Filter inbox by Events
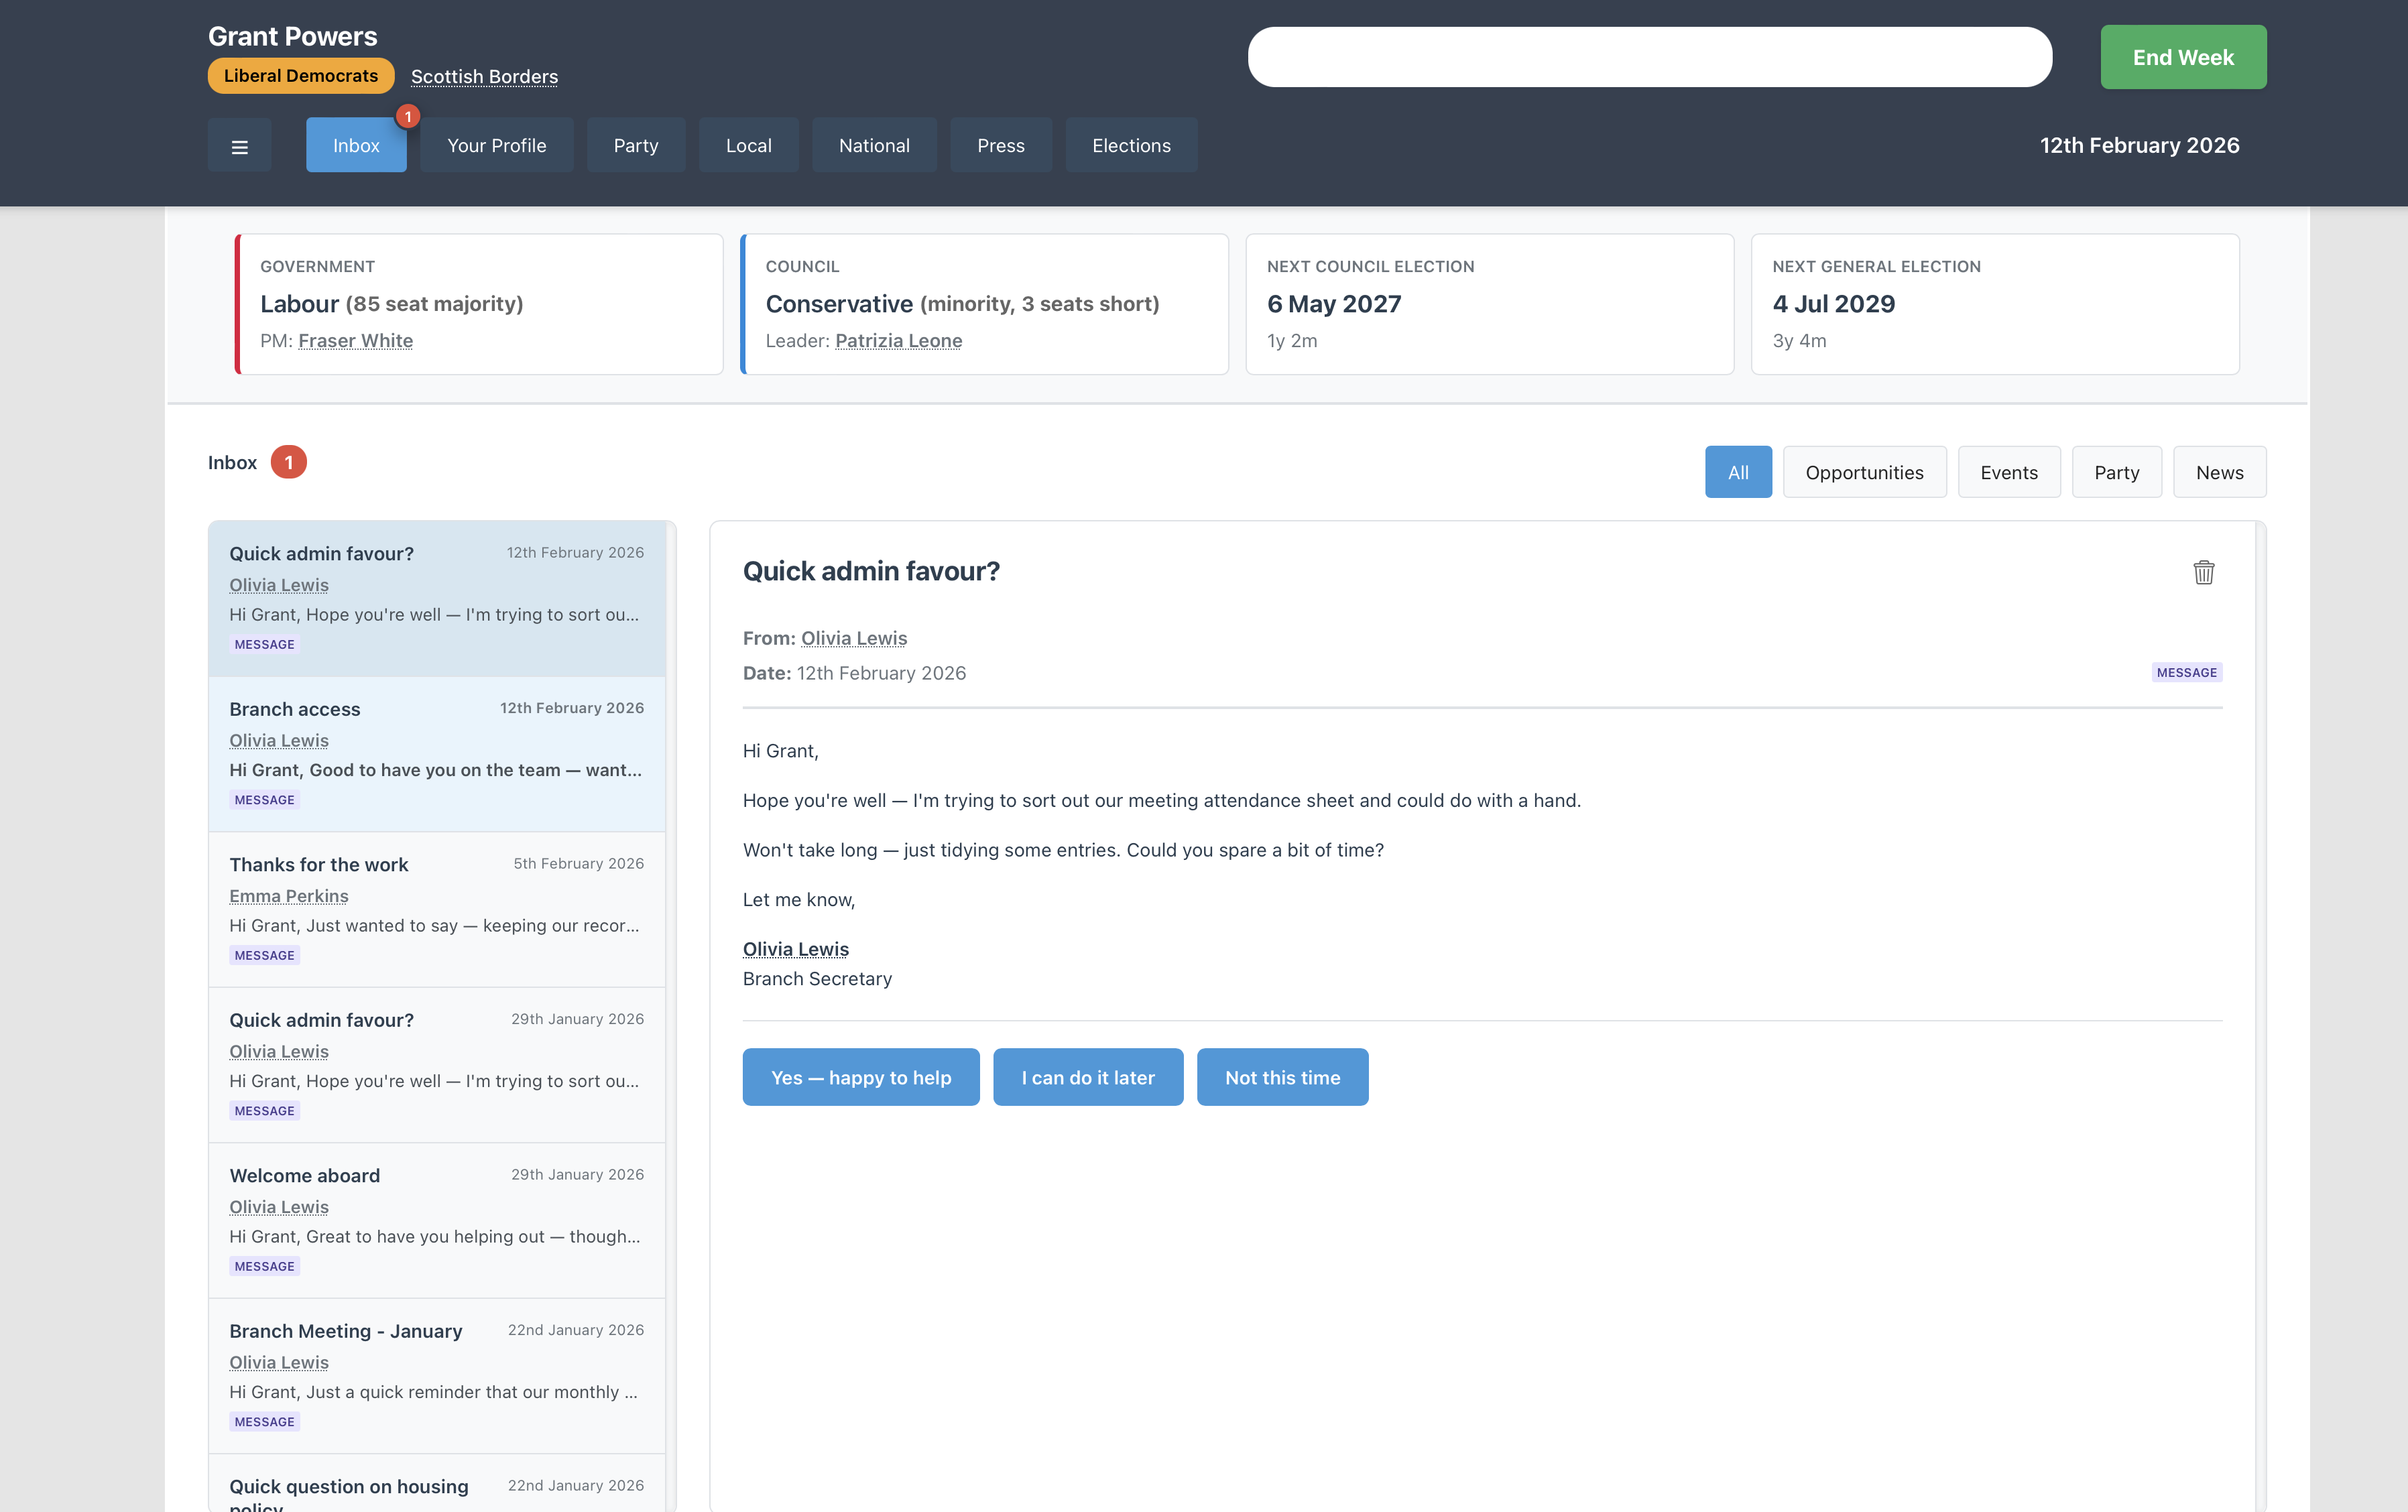 tap(2008, 472)
